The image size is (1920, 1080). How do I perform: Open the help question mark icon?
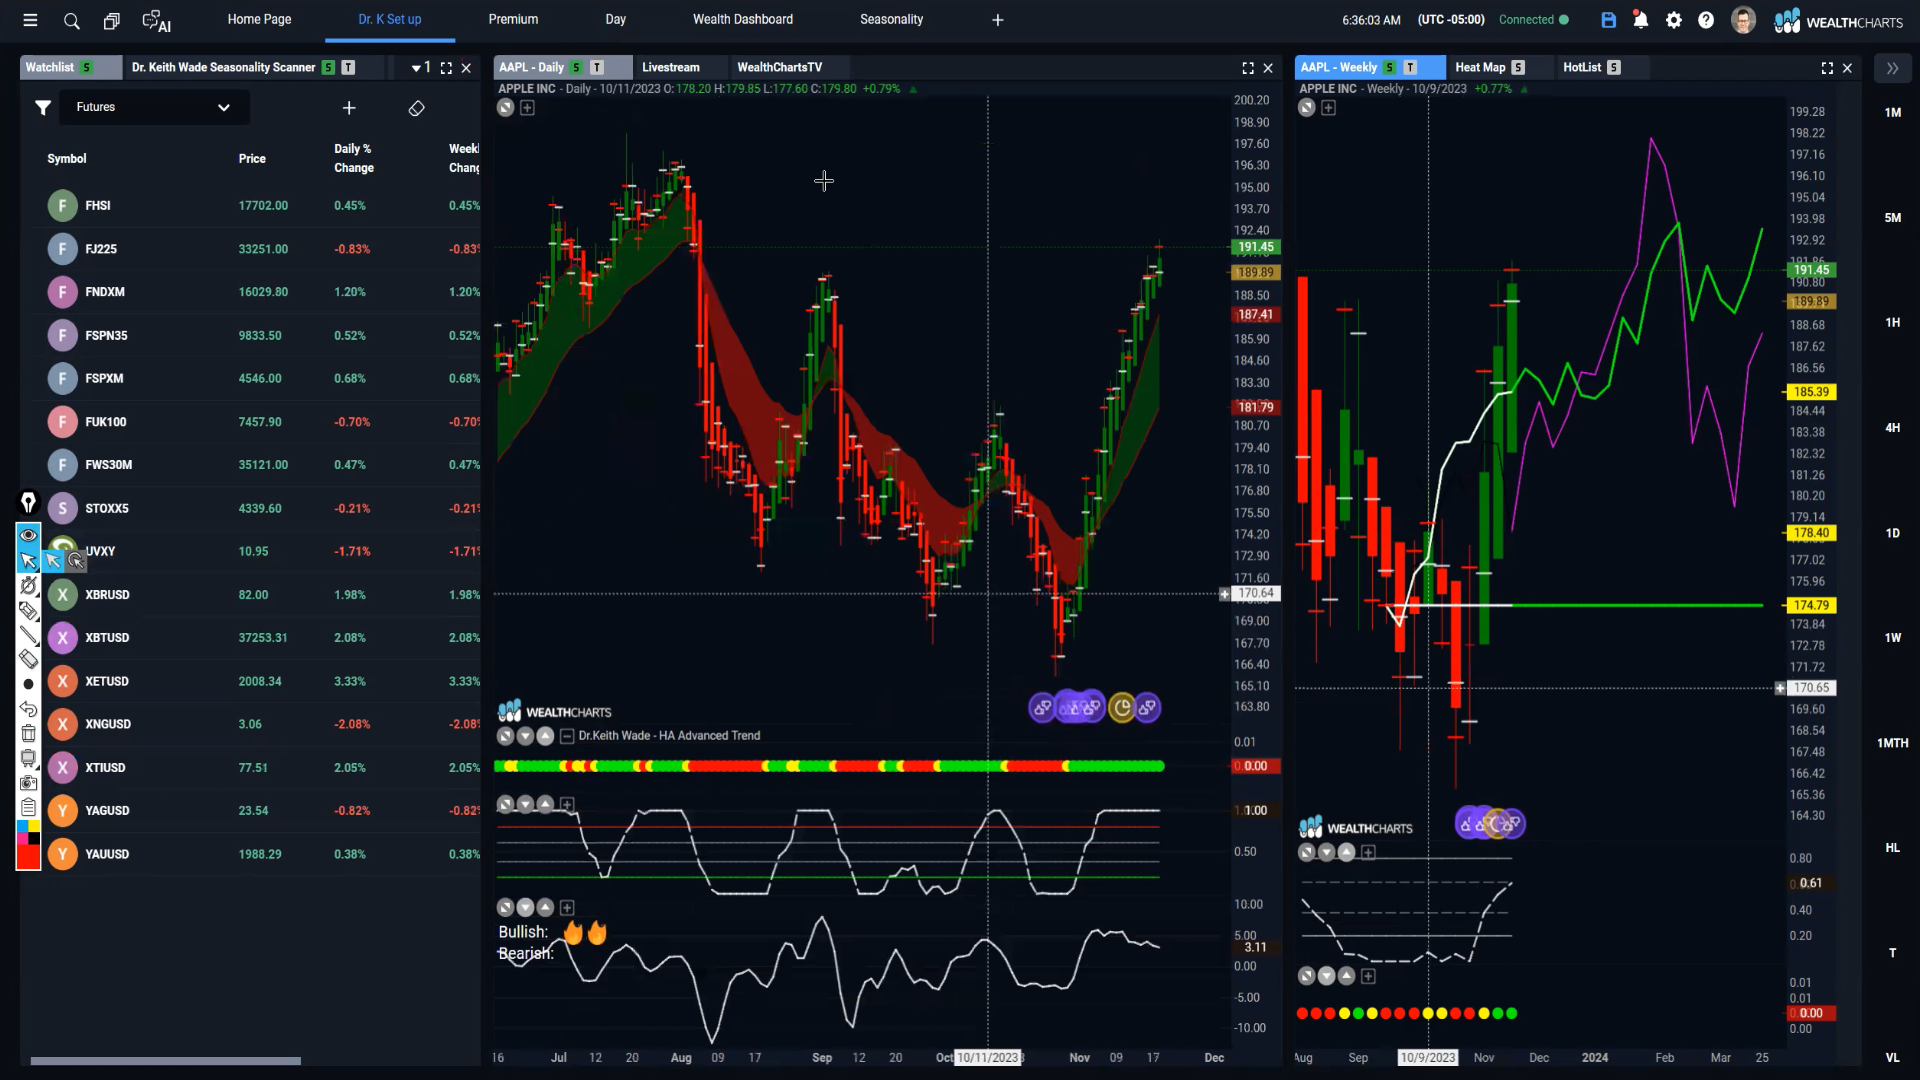(1706, 20)
